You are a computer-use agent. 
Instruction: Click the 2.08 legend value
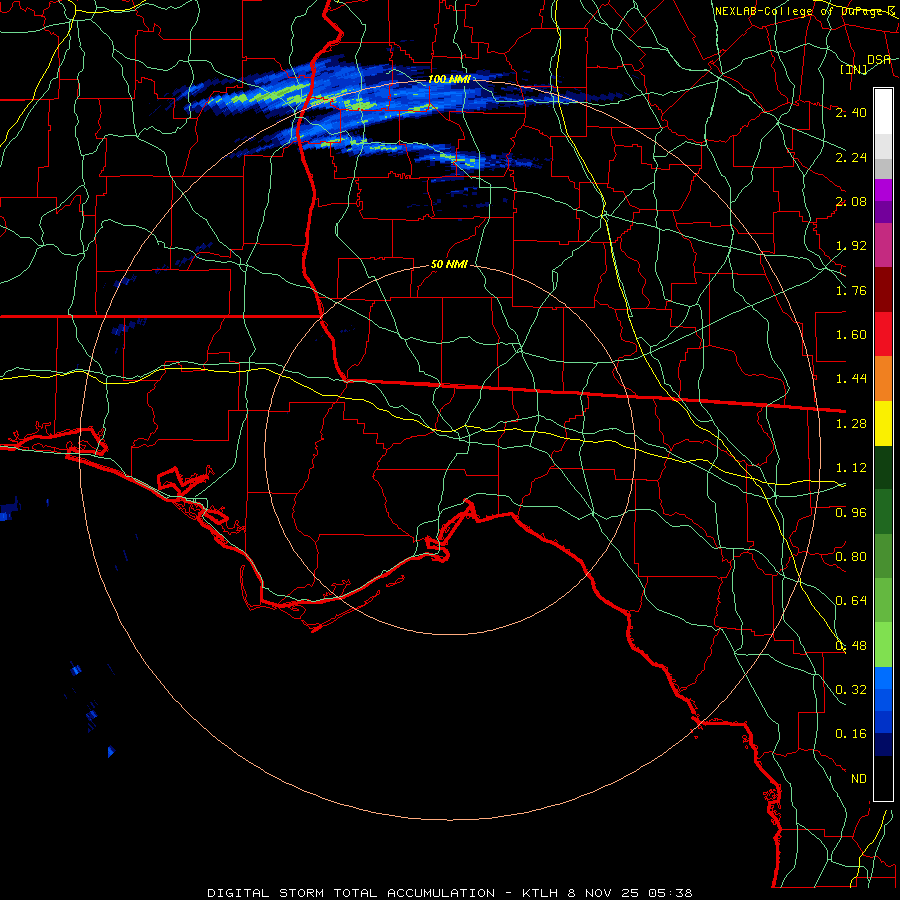pyautogui.click(x=851, y=201)
